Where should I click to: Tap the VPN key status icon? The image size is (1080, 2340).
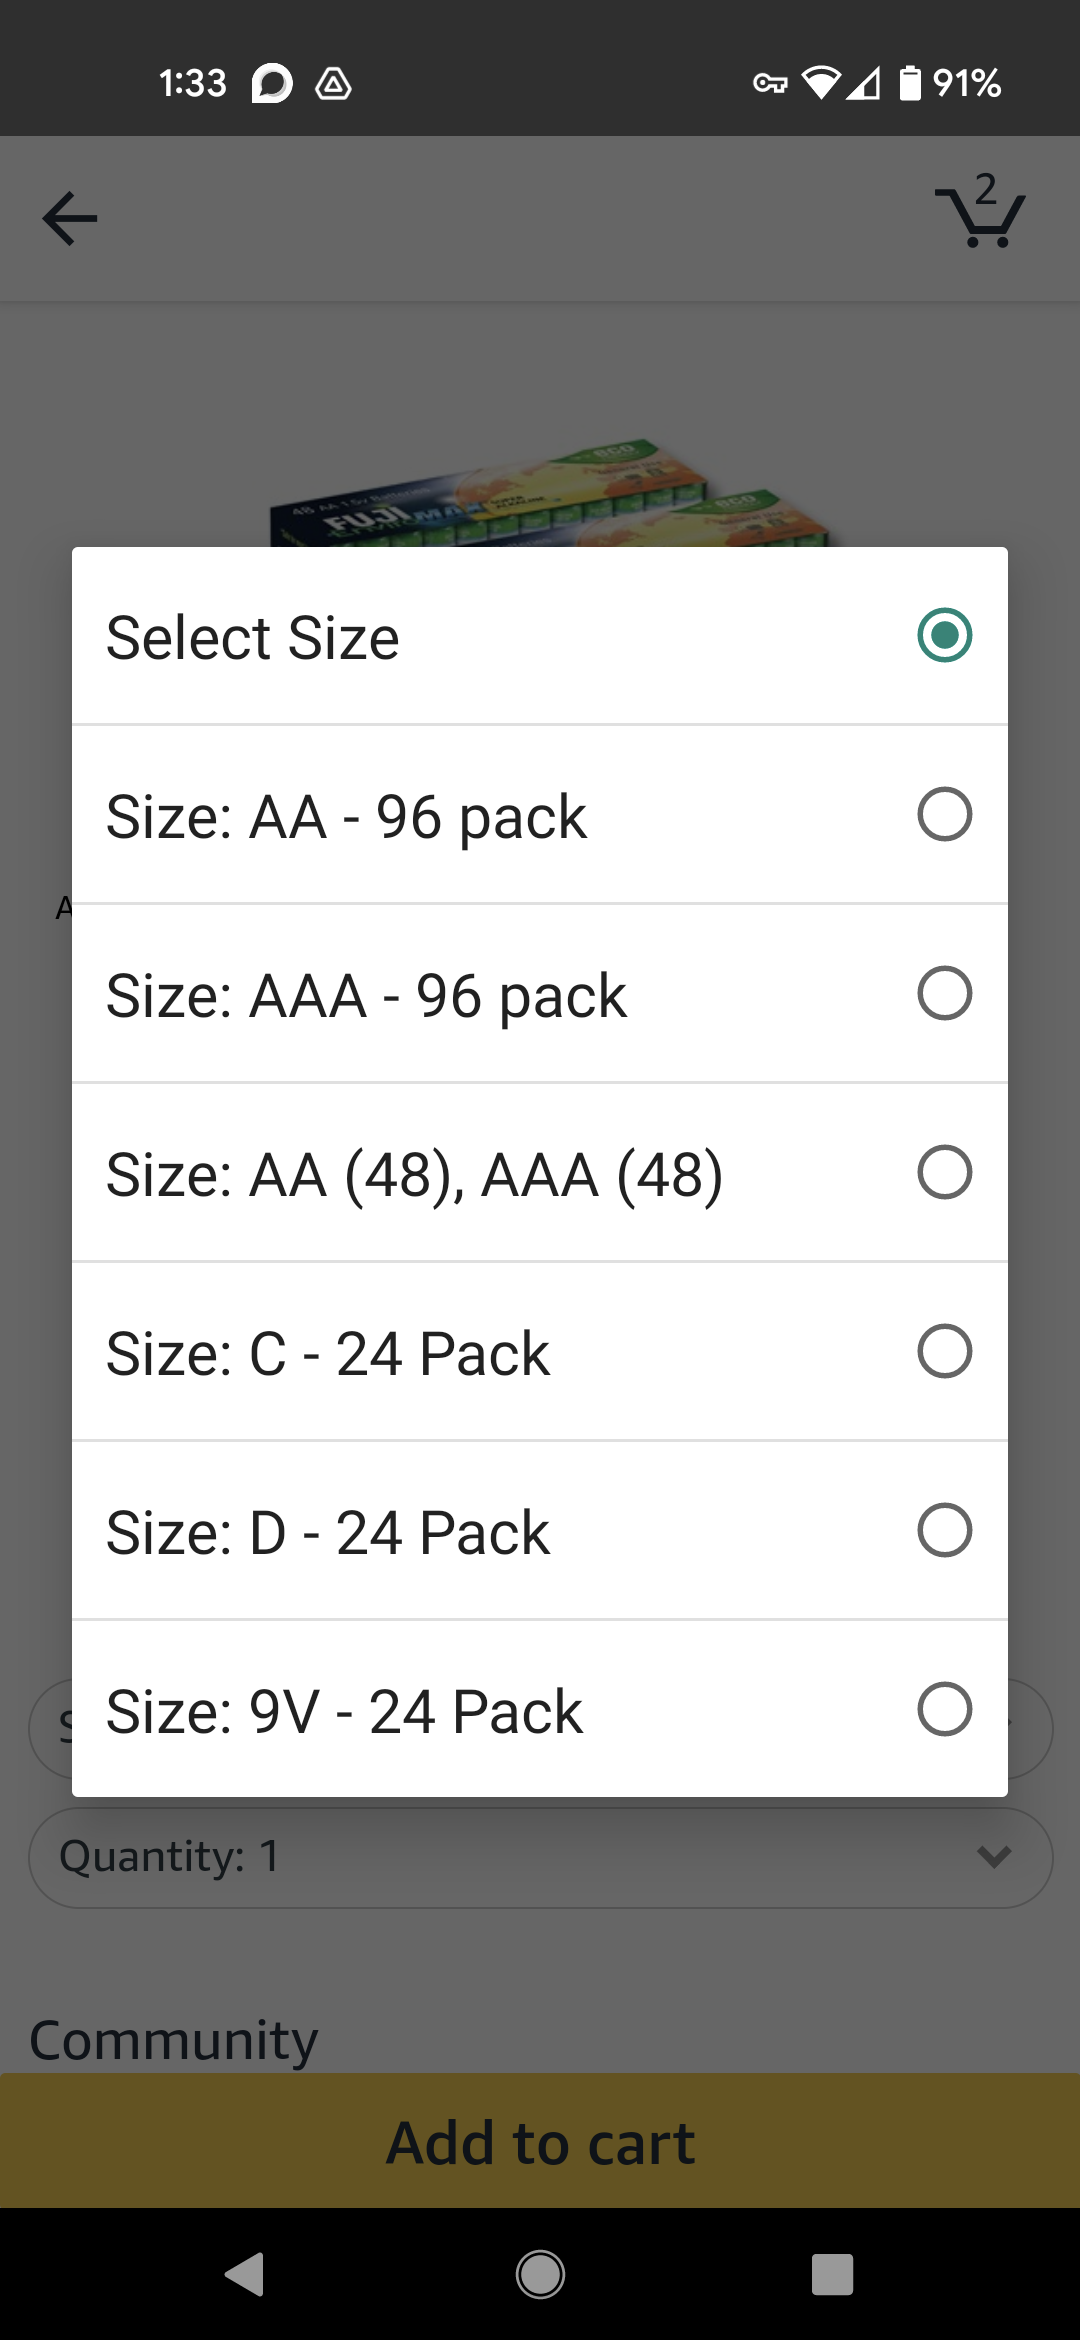coord(769,83)
